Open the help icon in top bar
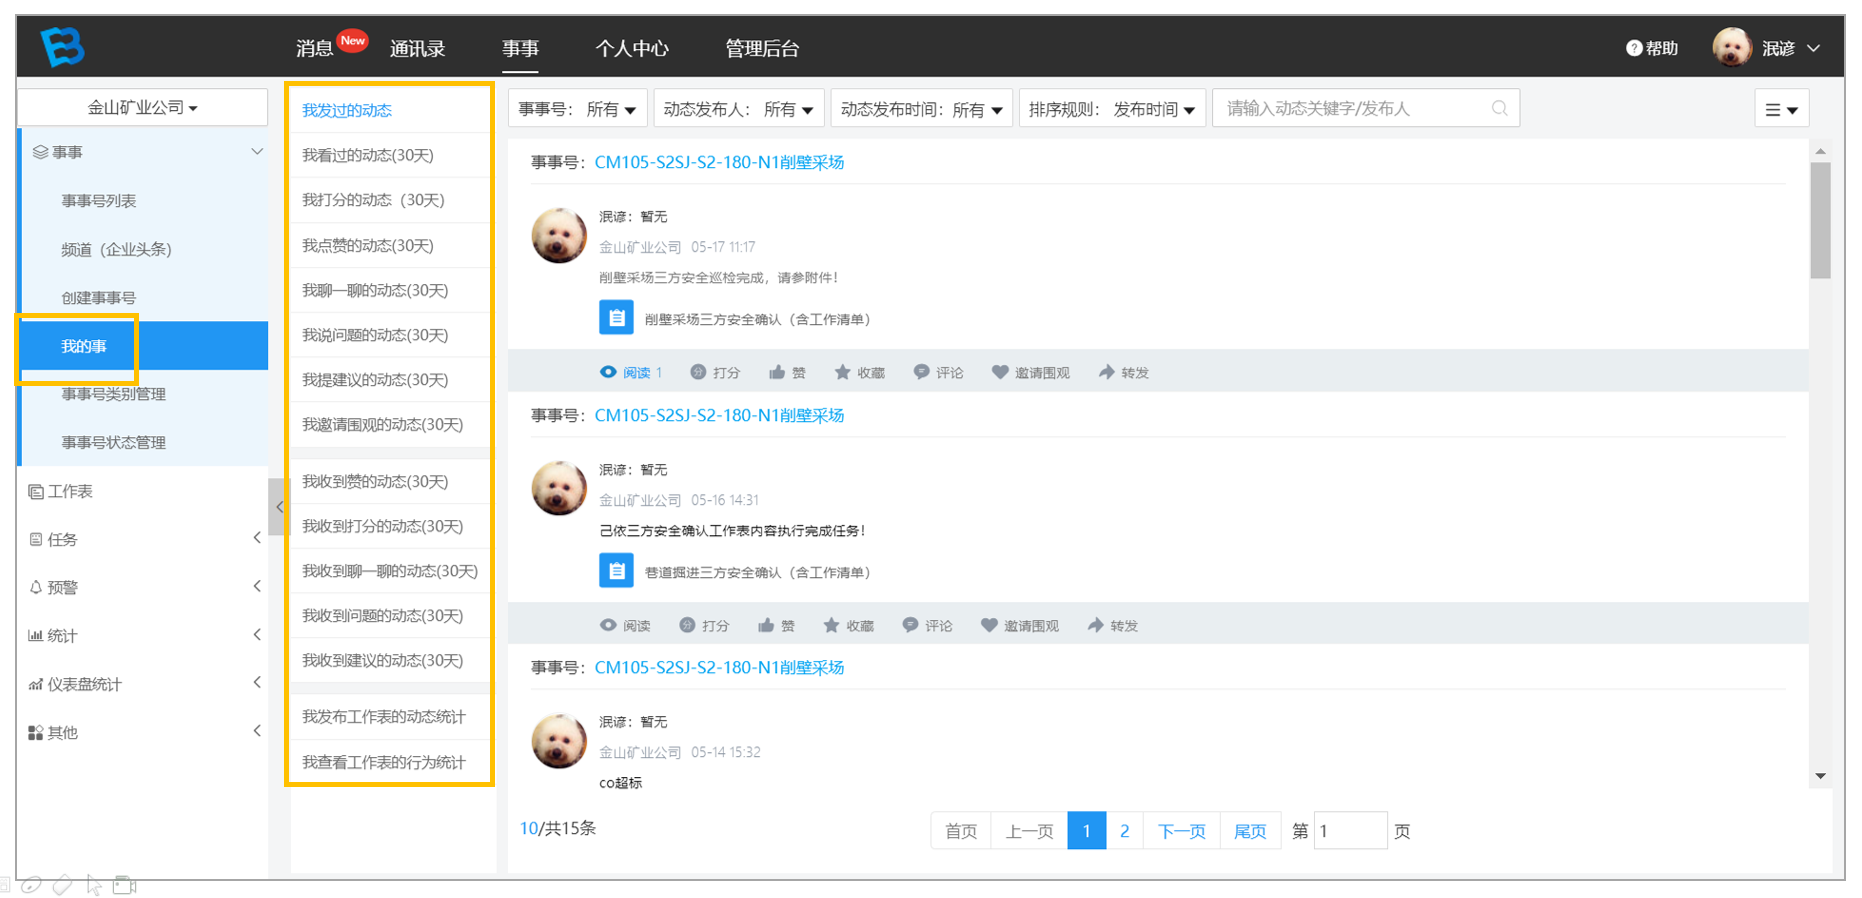The image size is (1862, 898). (1634, 48)
